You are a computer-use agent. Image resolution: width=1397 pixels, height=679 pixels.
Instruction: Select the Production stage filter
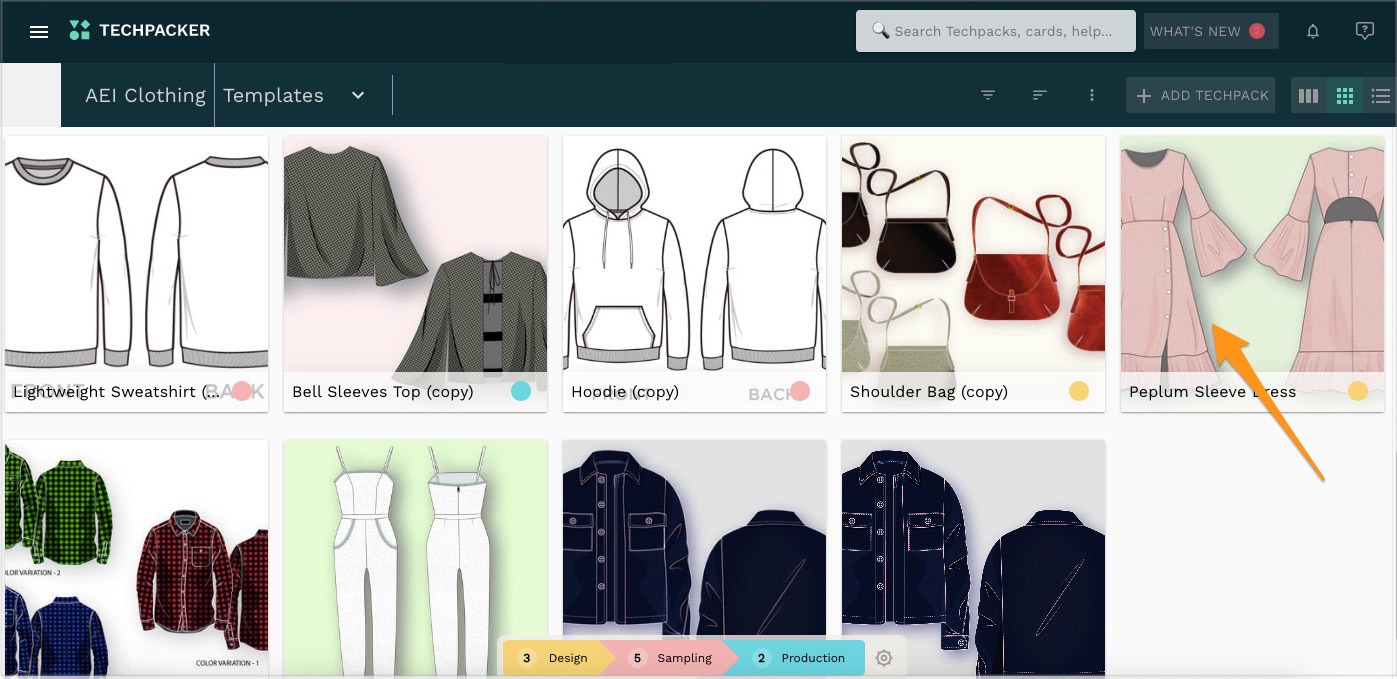[802, 658]
